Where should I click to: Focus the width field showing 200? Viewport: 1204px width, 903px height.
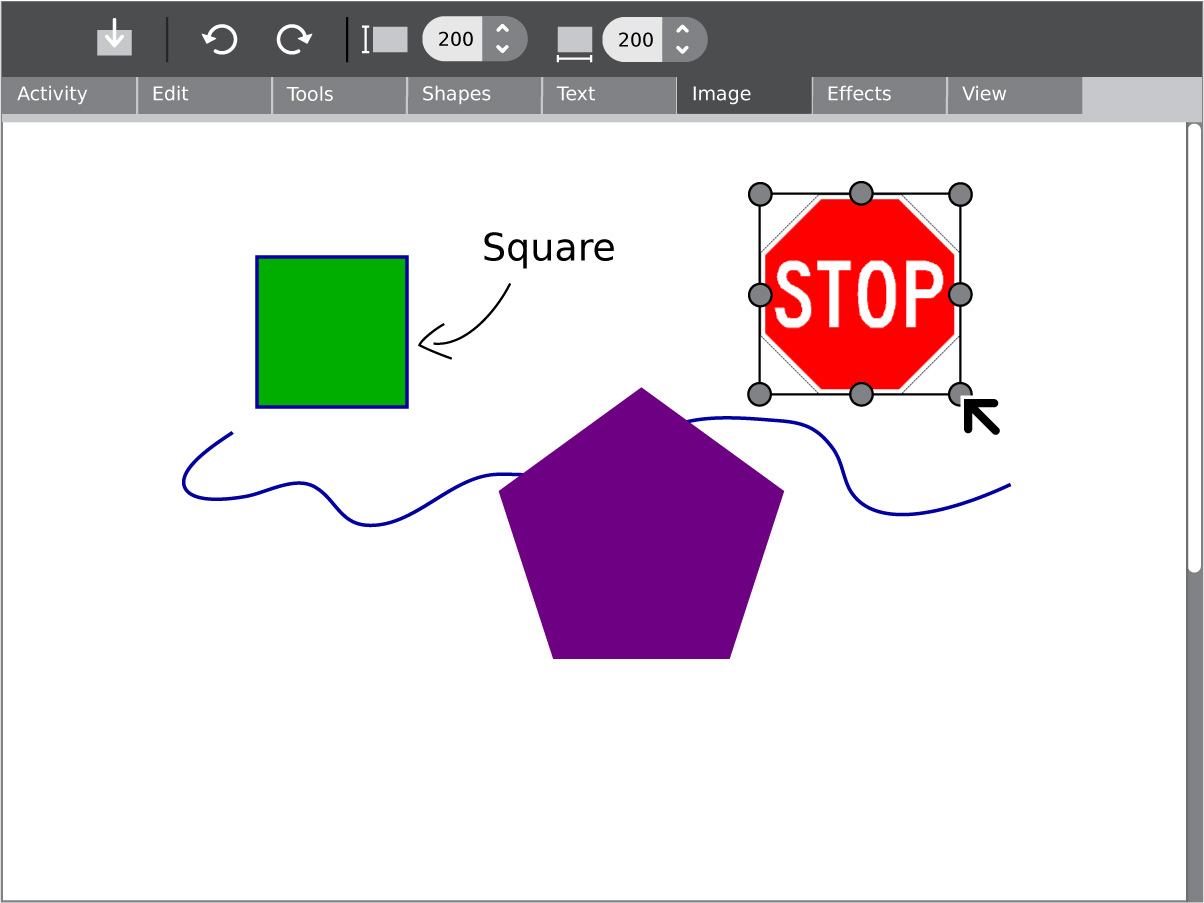click(635, 40)
